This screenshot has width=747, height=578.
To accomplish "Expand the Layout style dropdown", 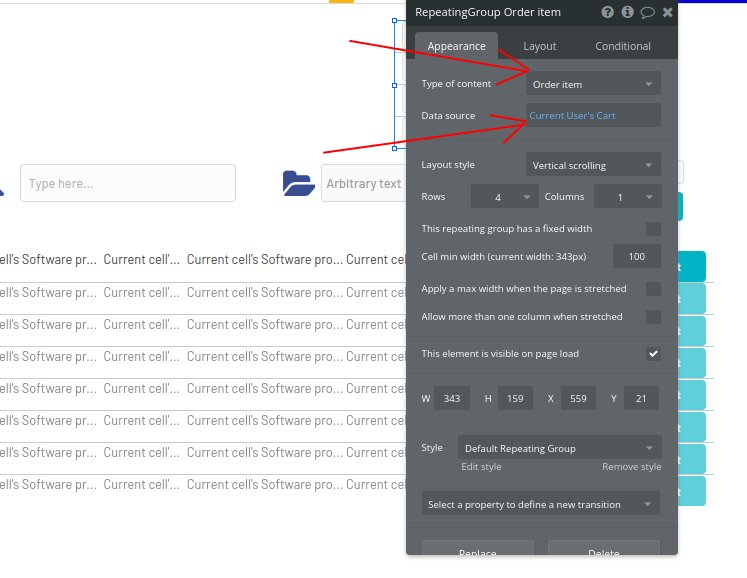I will (x=593, y=165).
